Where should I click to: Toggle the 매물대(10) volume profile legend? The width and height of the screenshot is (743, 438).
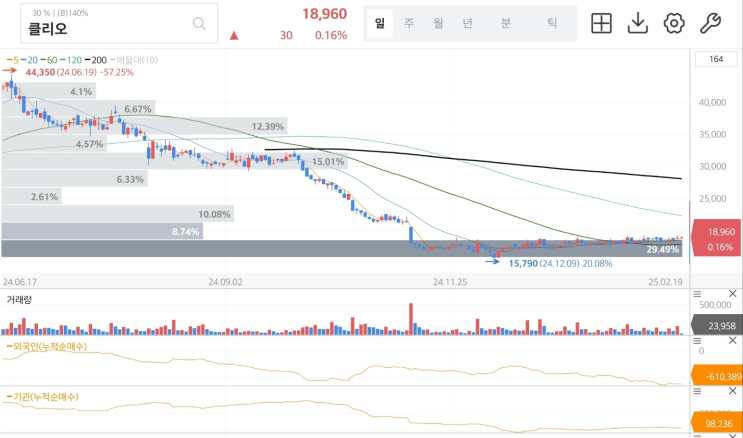click(x=134, y=60)
